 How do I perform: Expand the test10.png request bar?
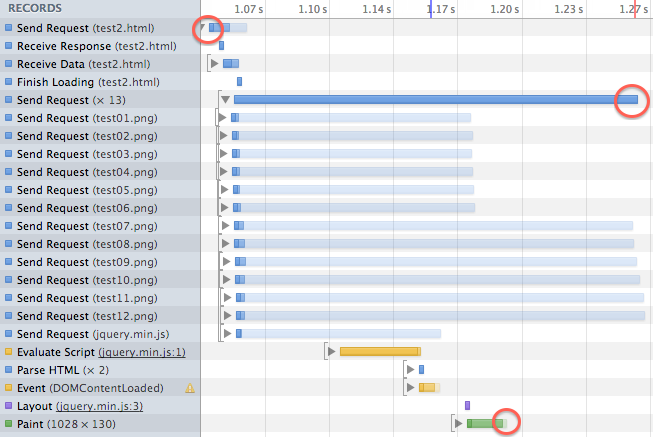point(227,280)
